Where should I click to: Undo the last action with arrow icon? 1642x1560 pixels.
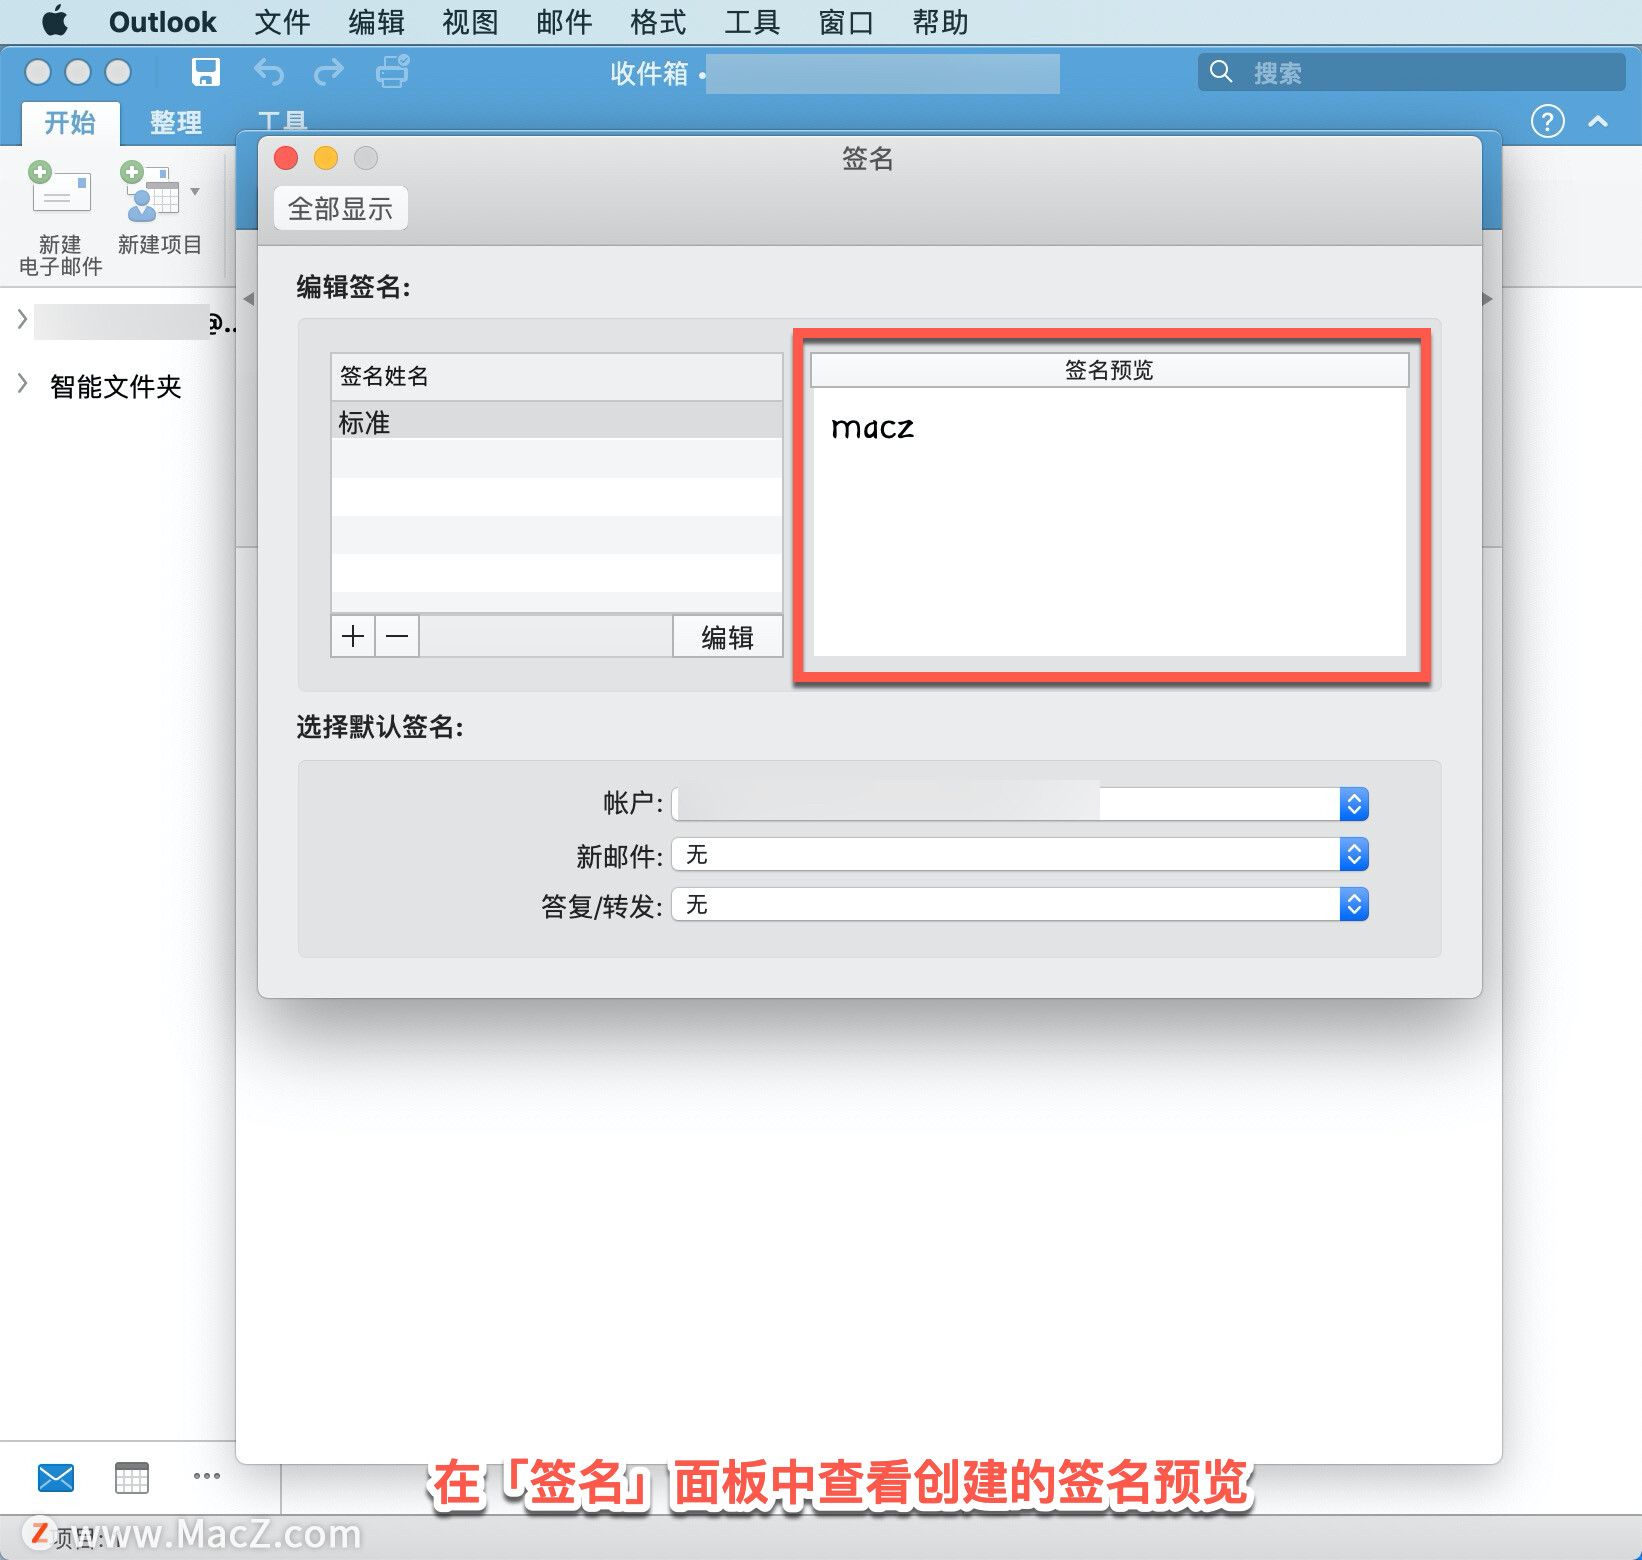click(x=268, y=72)
